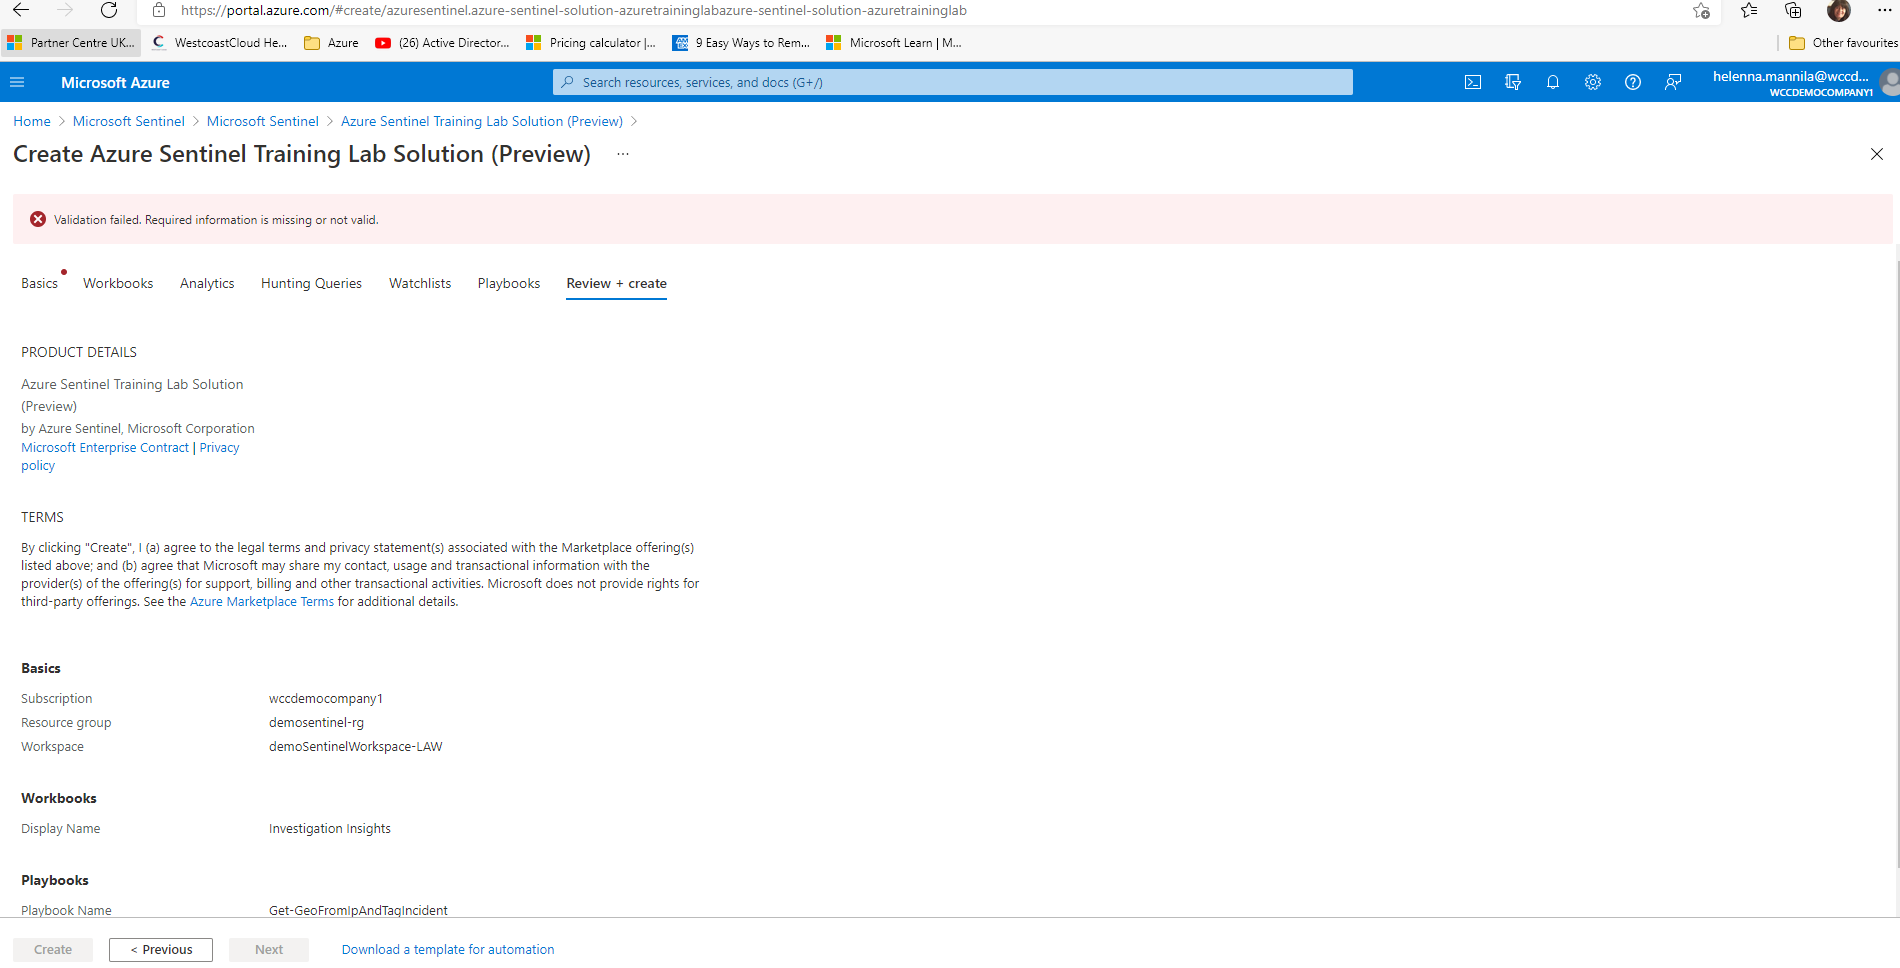This screenshot has width=1900, height=968.
Task: Expand the Other favourites folder
Action: coord(1843,42)
